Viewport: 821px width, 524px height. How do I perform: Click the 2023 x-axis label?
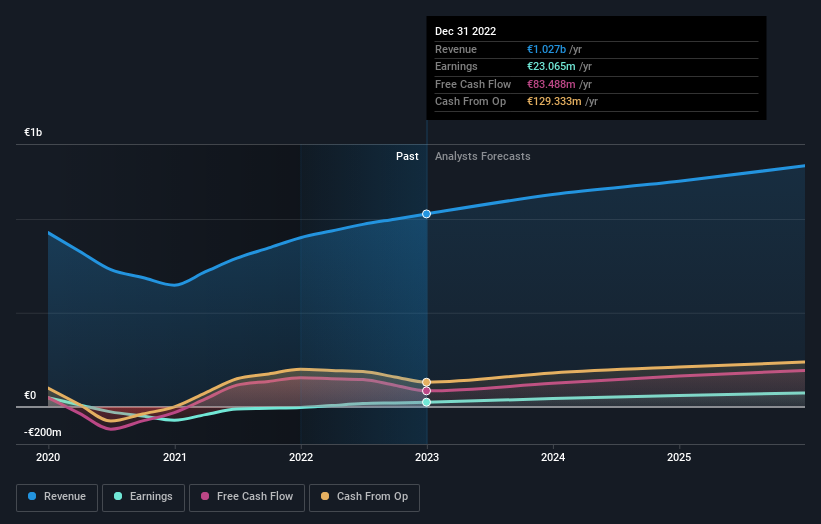coord(427,458)
